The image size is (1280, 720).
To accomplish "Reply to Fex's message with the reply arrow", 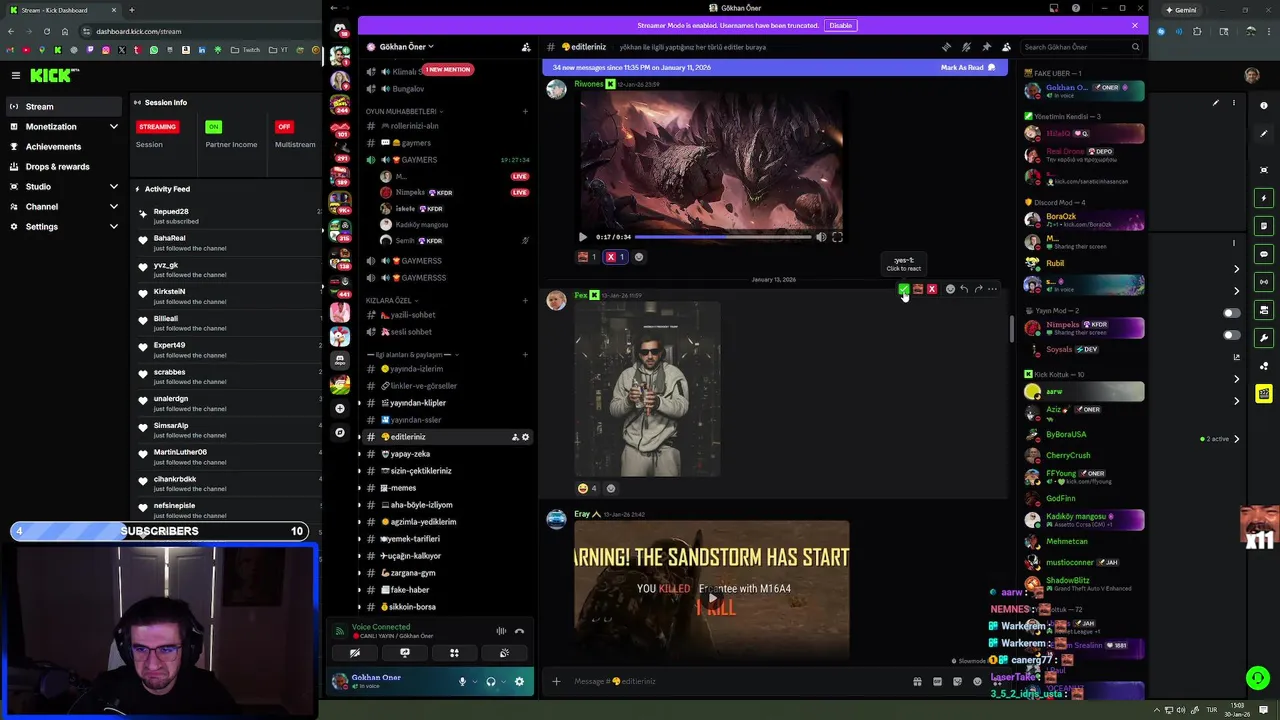I will click(x=964, y=289).
